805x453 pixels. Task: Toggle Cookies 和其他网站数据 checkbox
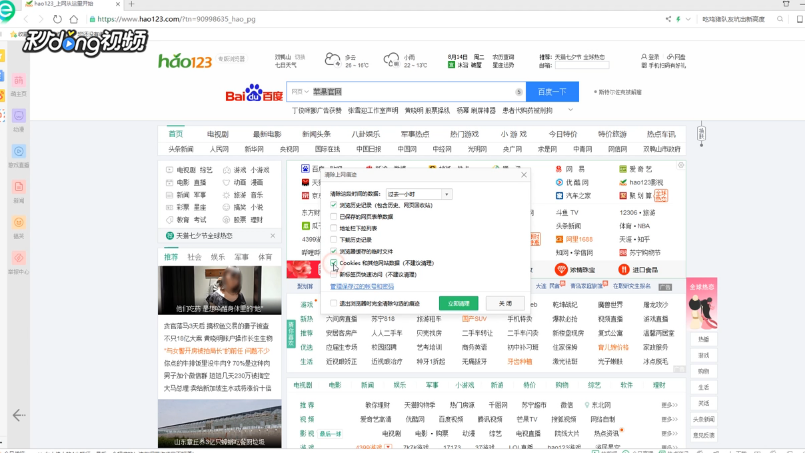coord(334,263)
